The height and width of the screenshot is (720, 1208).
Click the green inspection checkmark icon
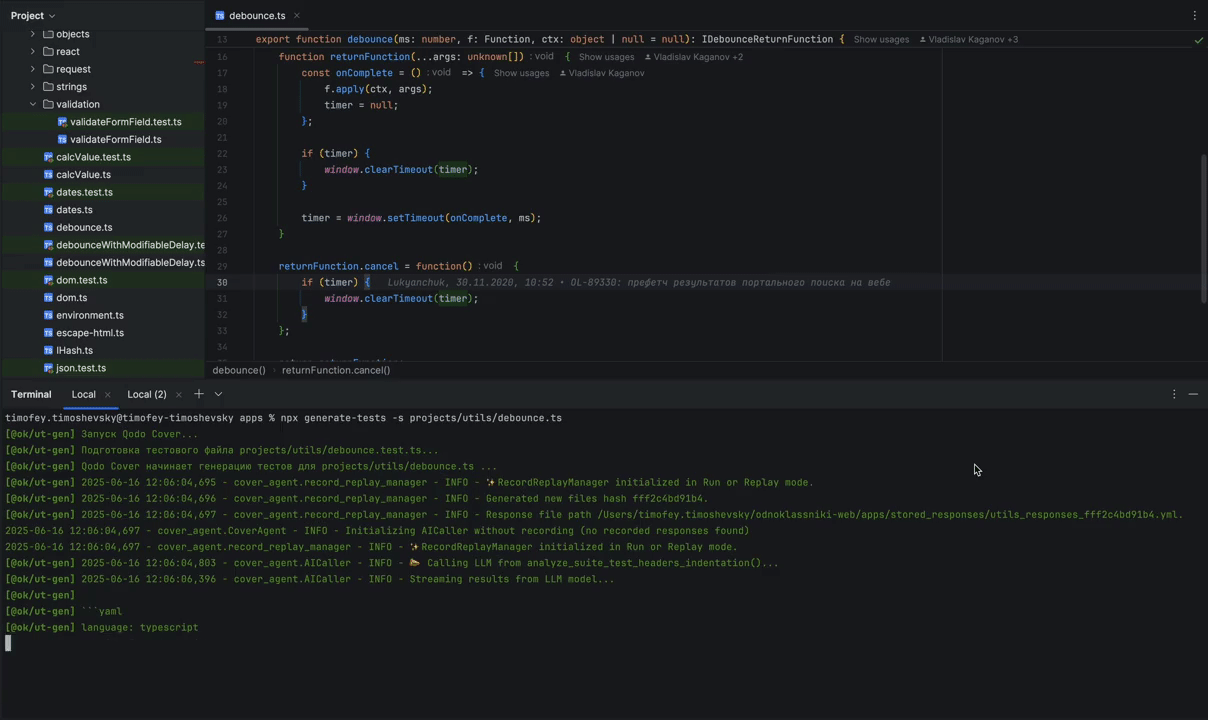tap(1198, 40)
